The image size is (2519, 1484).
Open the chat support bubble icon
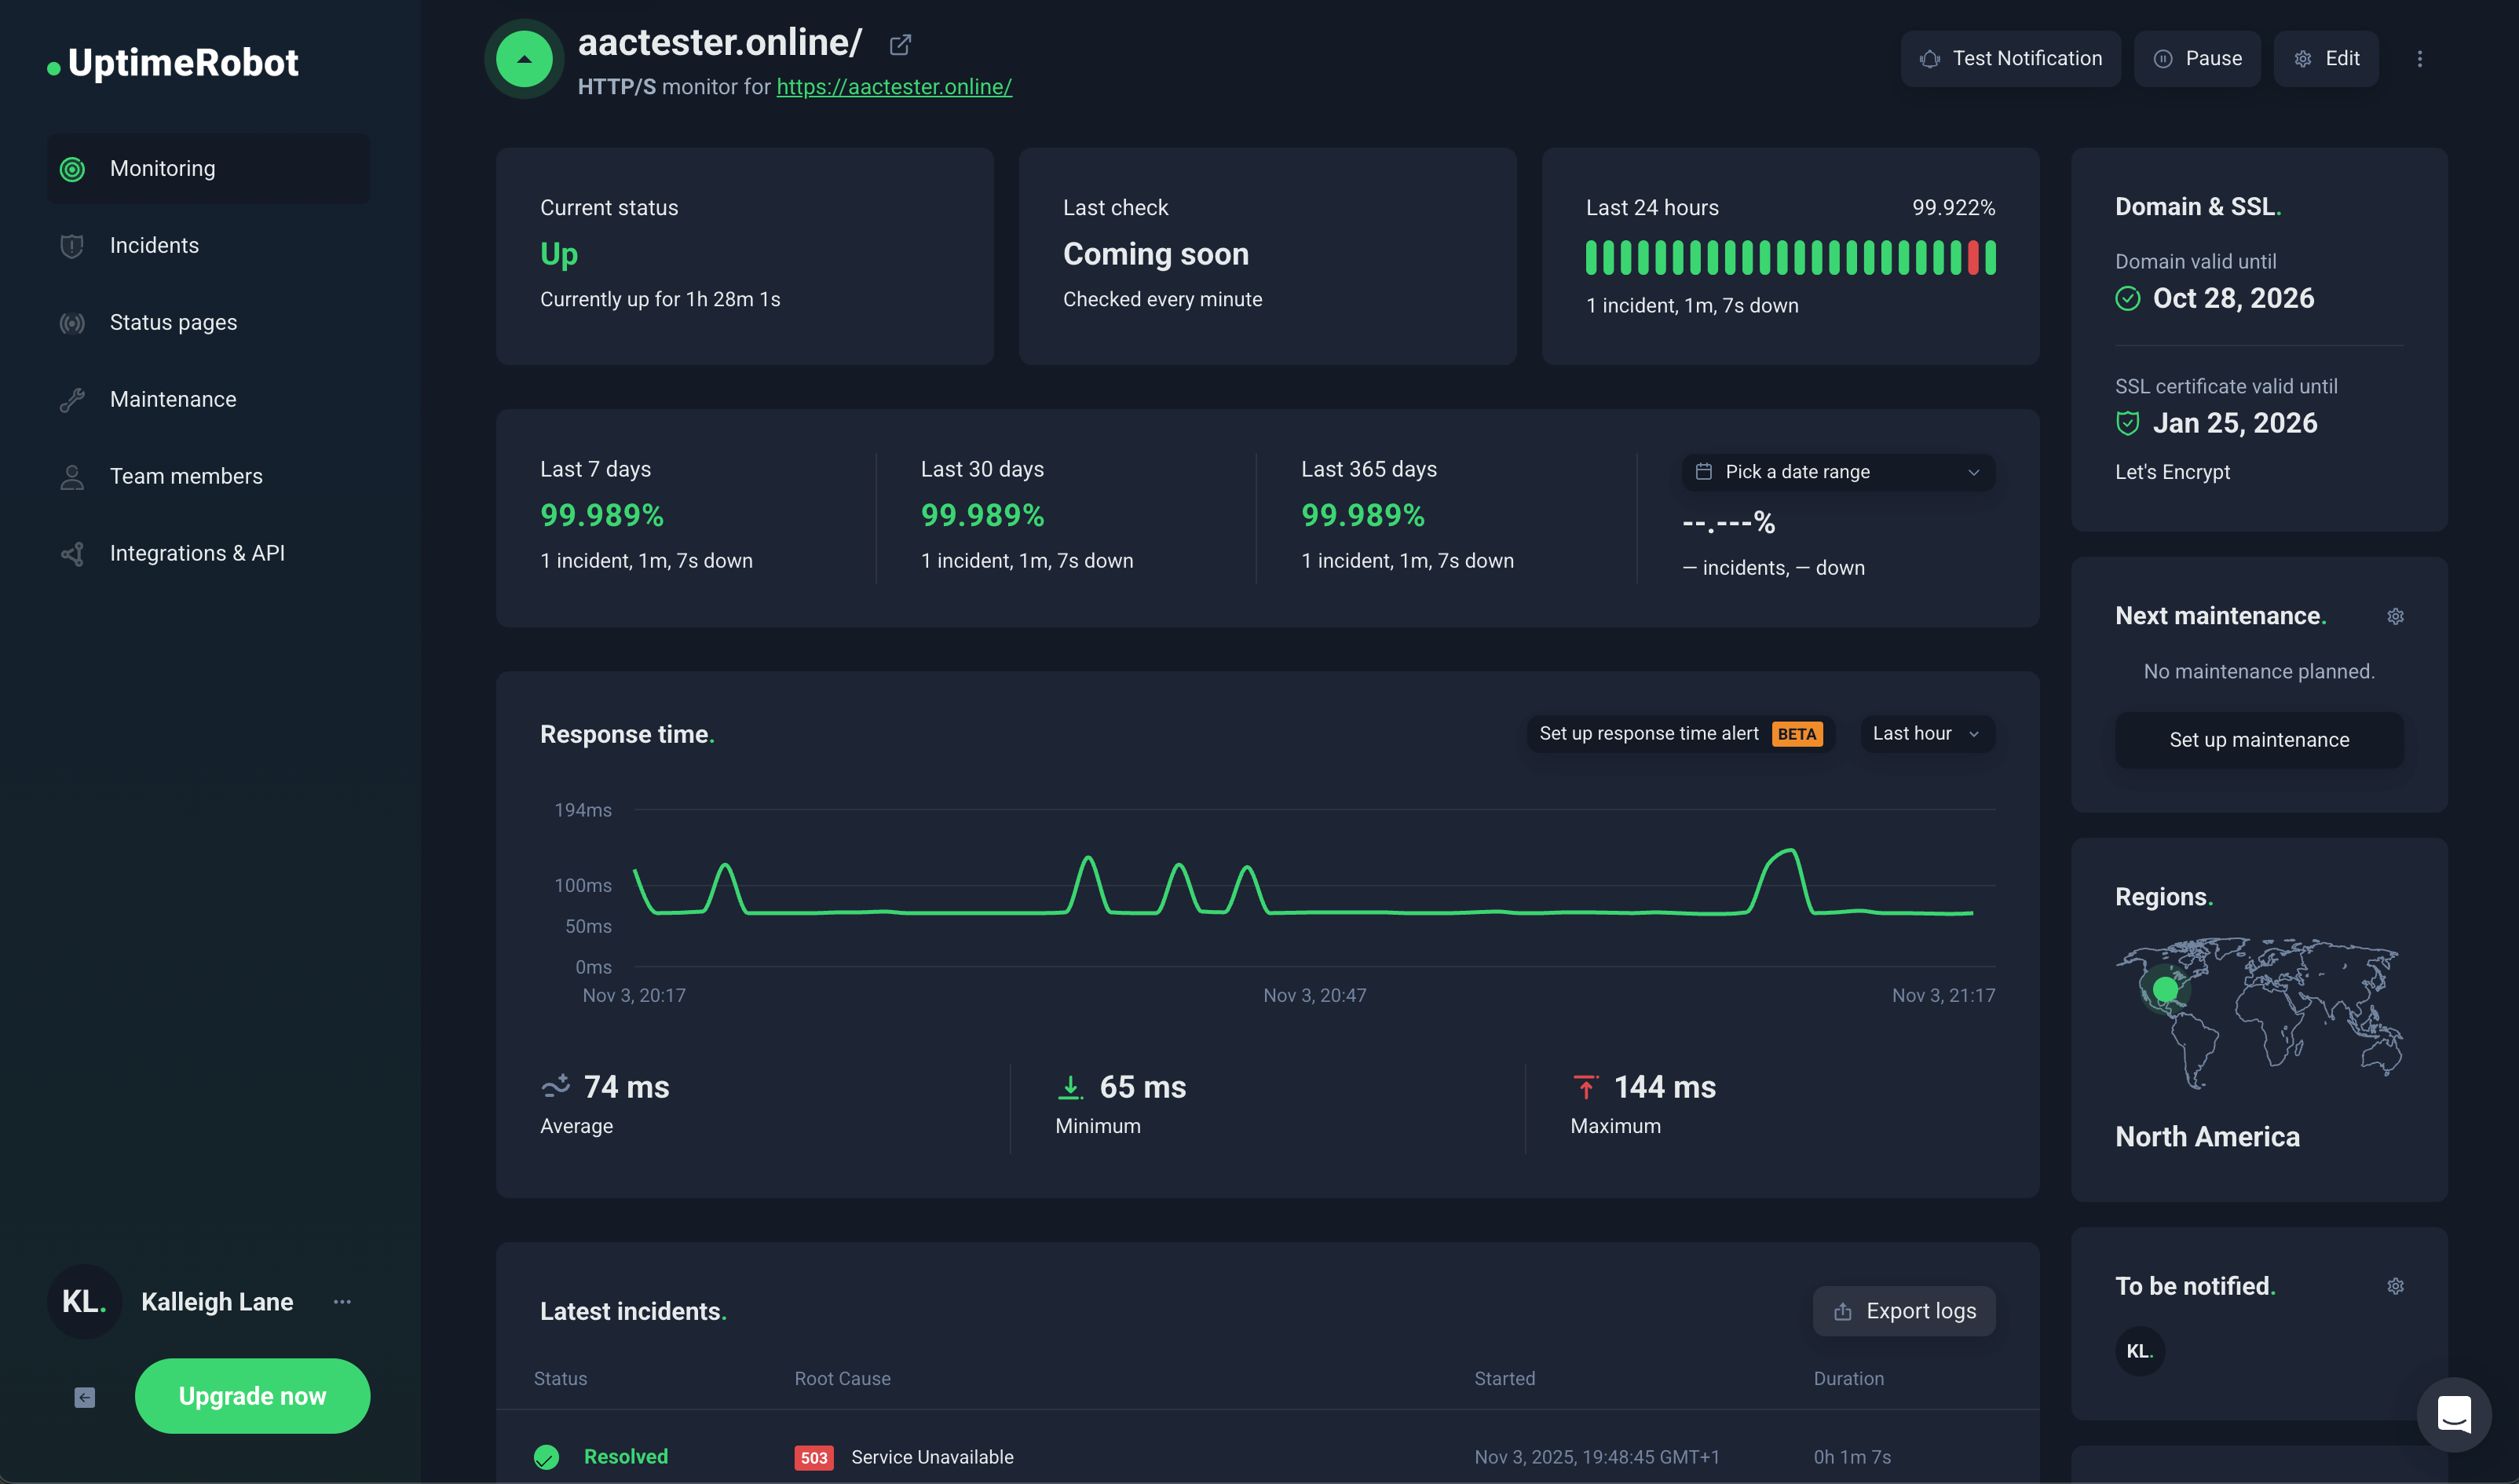[x=2456, y=1414]
